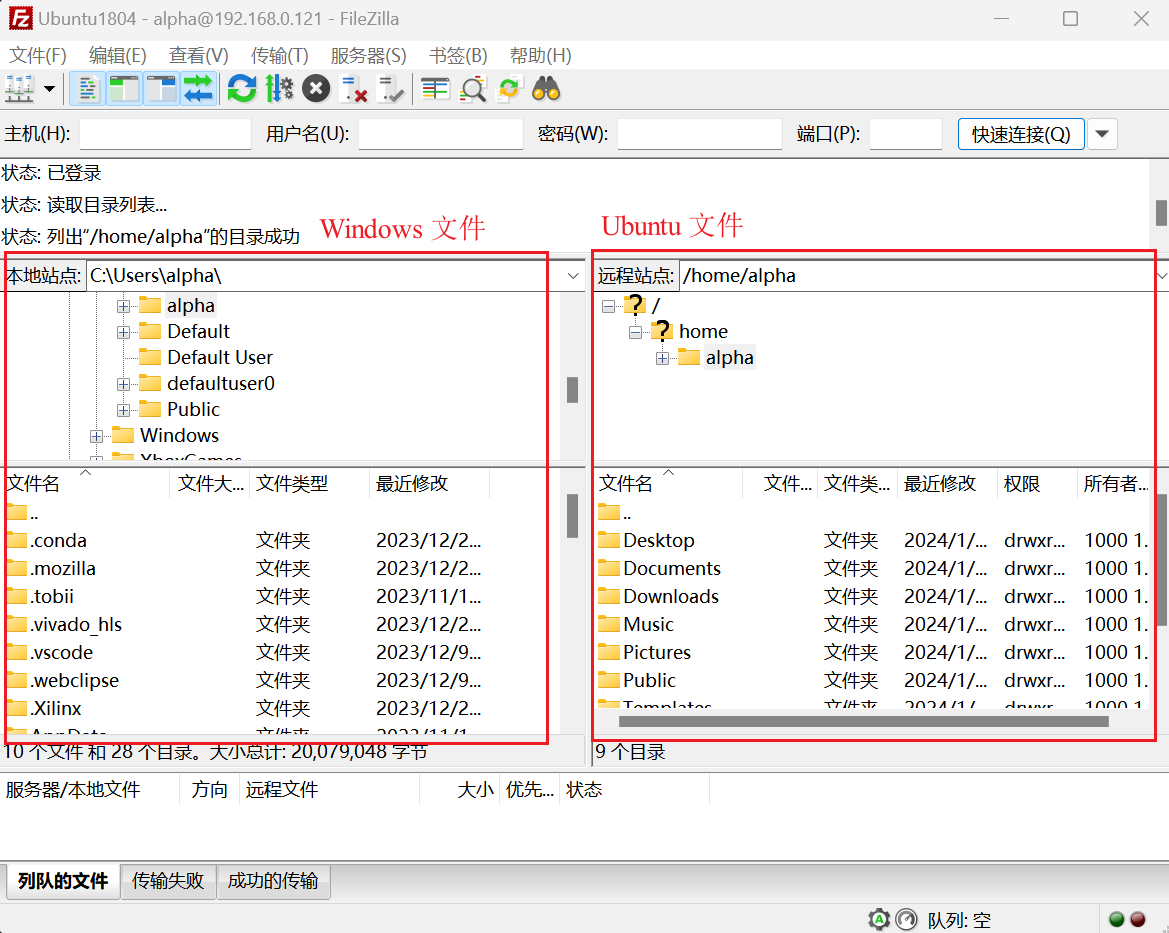Toggle directory comparison icon
1169x933 pixels.
473,89
